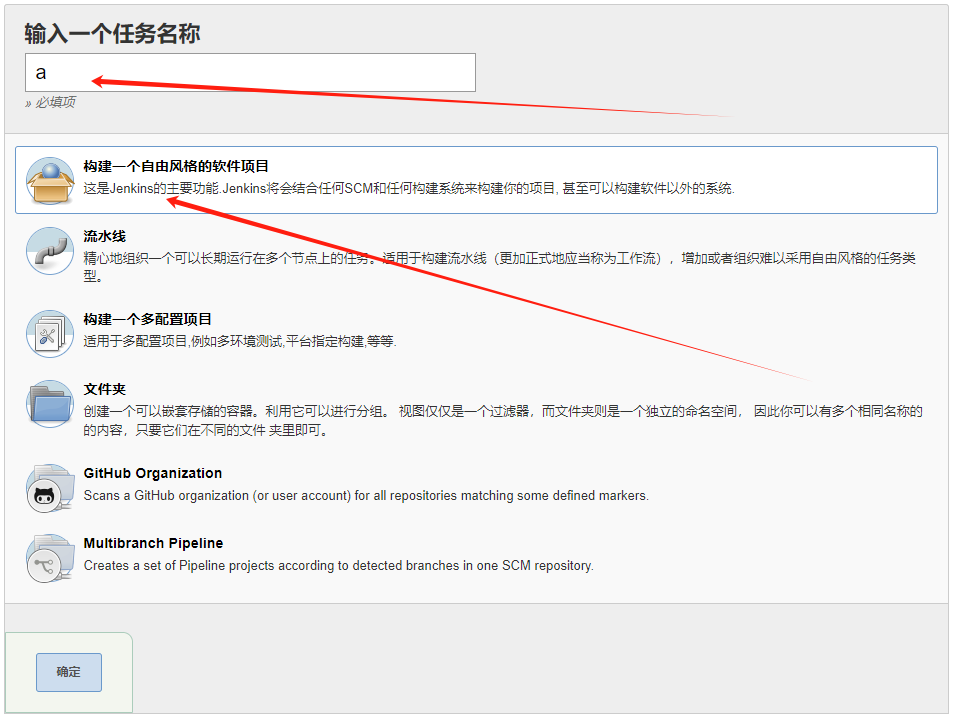
Task: Select the freestyle software project box icon
Action: (x=50, y=181)
